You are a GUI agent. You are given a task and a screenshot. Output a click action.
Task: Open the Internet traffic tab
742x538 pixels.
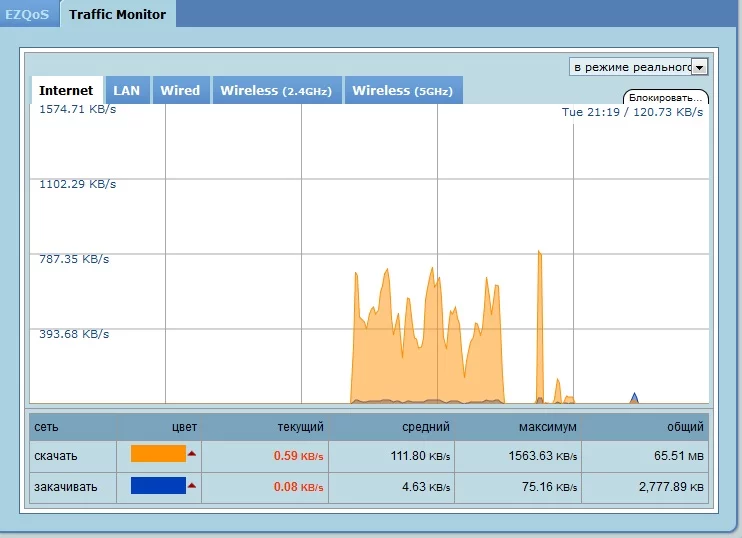point(66,91)
